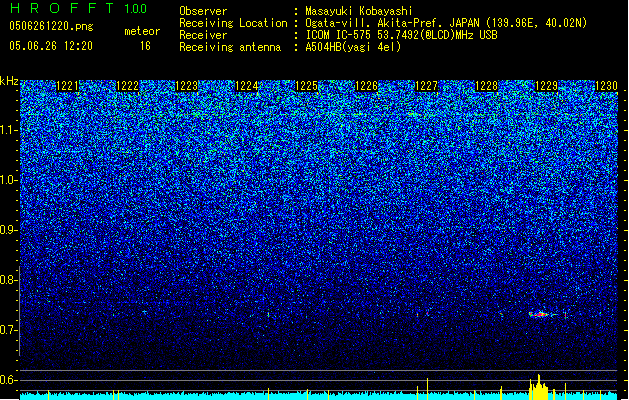Click the 0.8 frequency axis label
This screenshot has width=629, height=400.
pos(8,280)
